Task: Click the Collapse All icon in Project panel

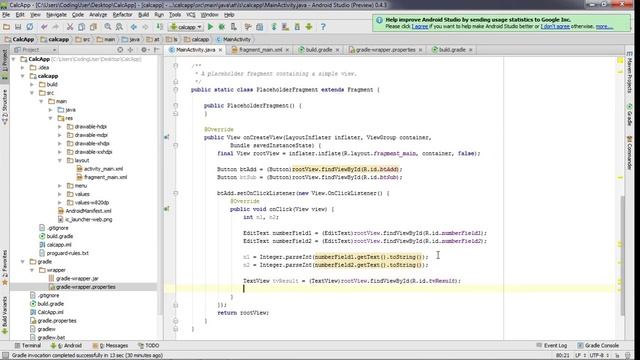Action: tap(130, 50)
